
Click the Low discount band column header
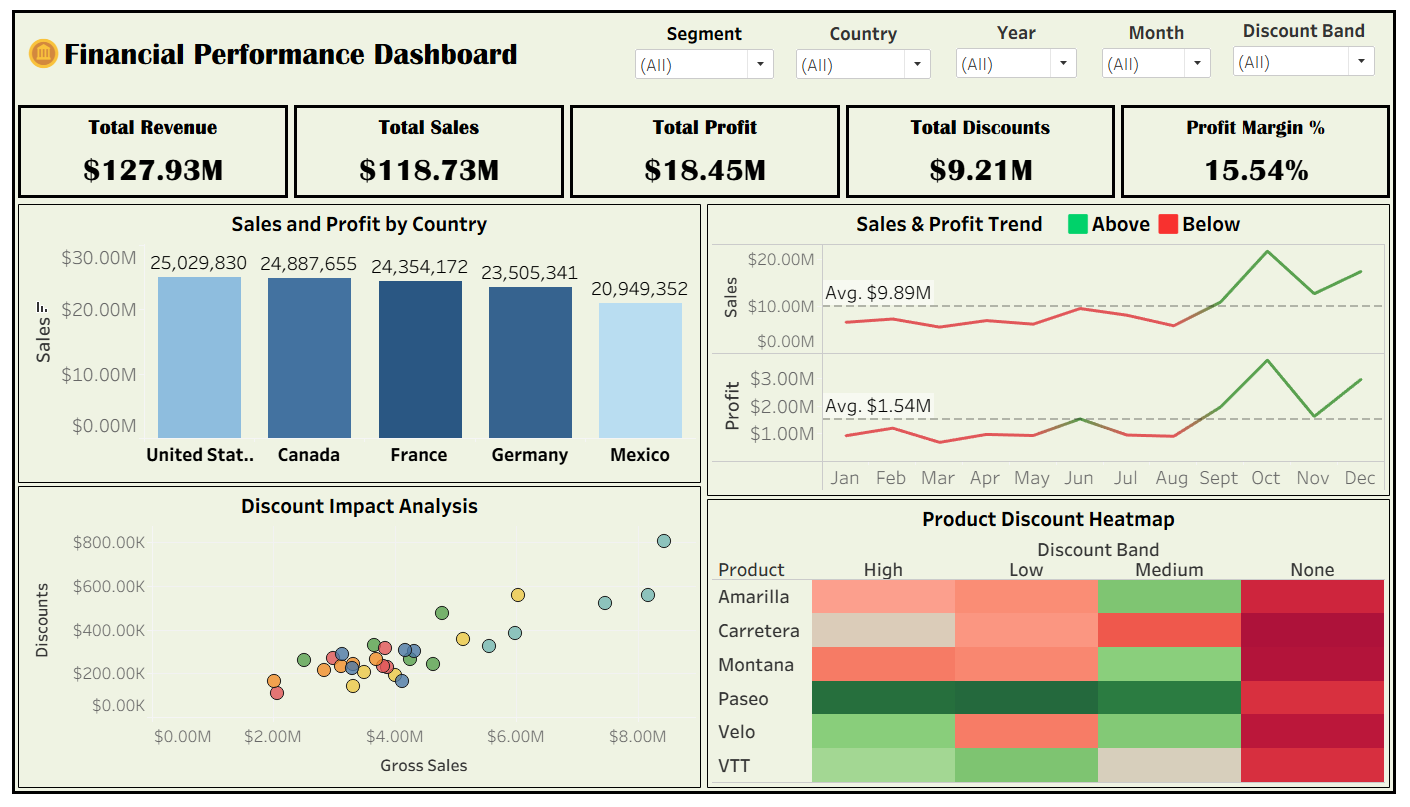[1026, 570]
